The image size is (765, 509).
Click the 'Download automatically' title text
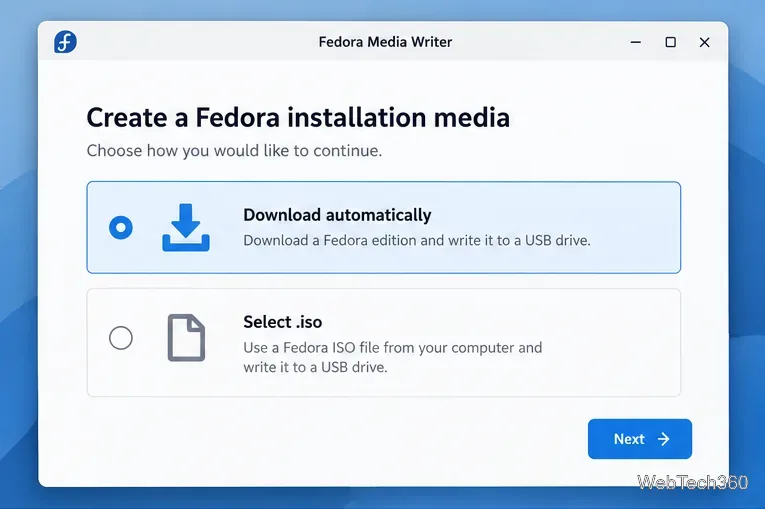coord(337,215)
